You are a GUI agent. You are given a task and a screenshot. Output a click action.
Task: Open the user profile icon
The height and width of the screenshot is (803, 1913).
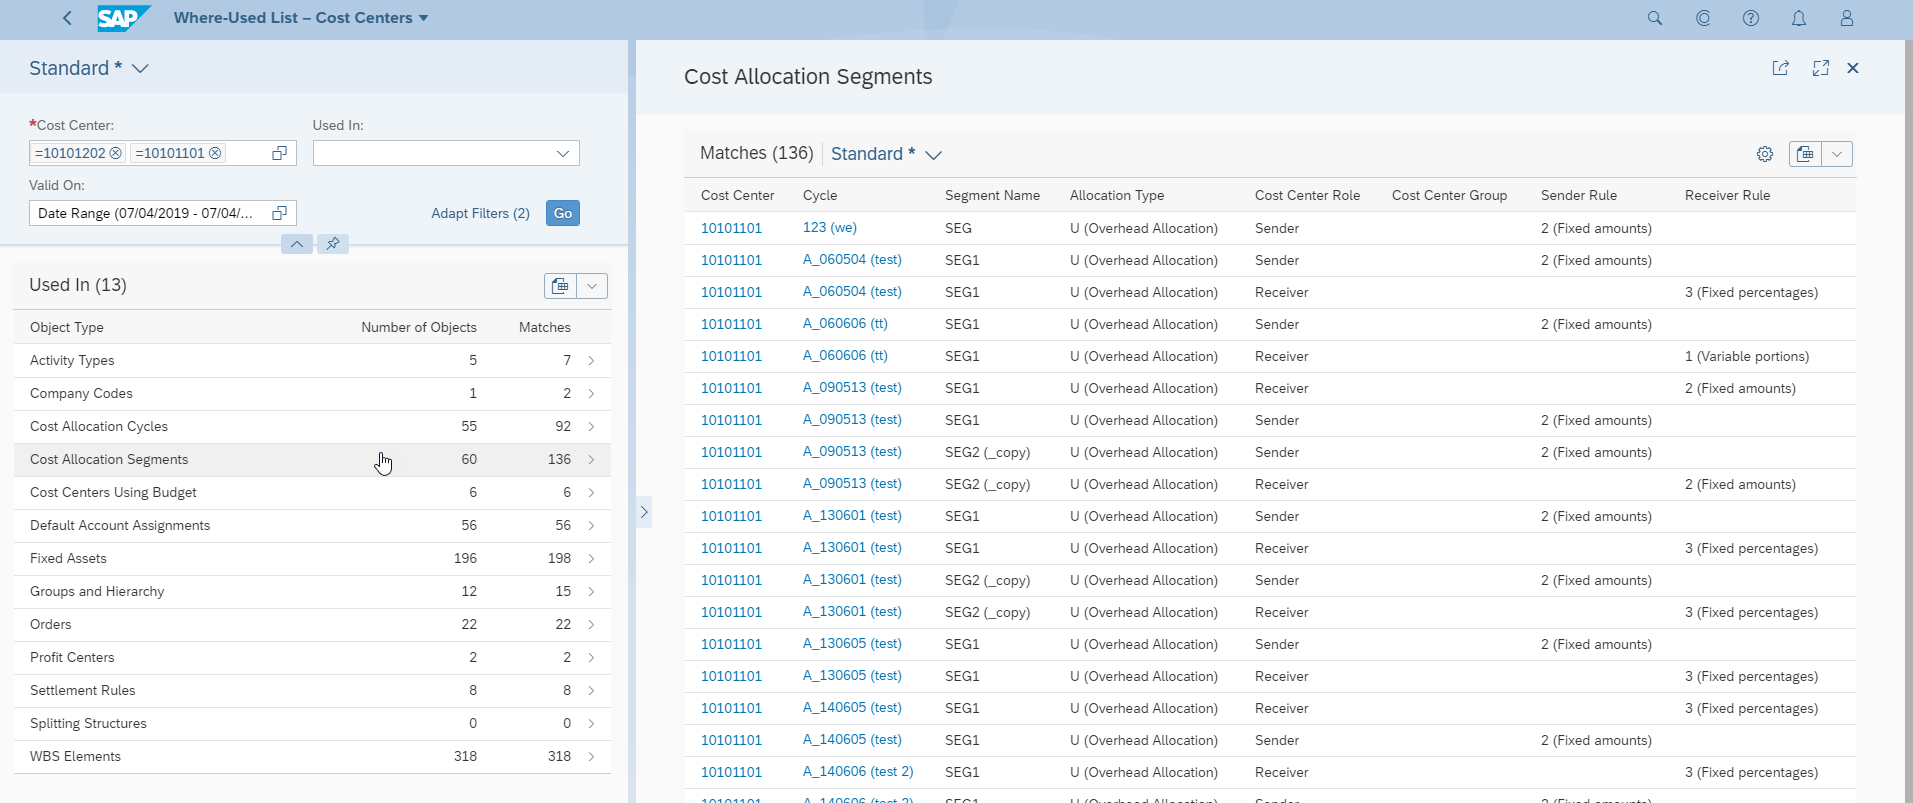point(1847,18)
